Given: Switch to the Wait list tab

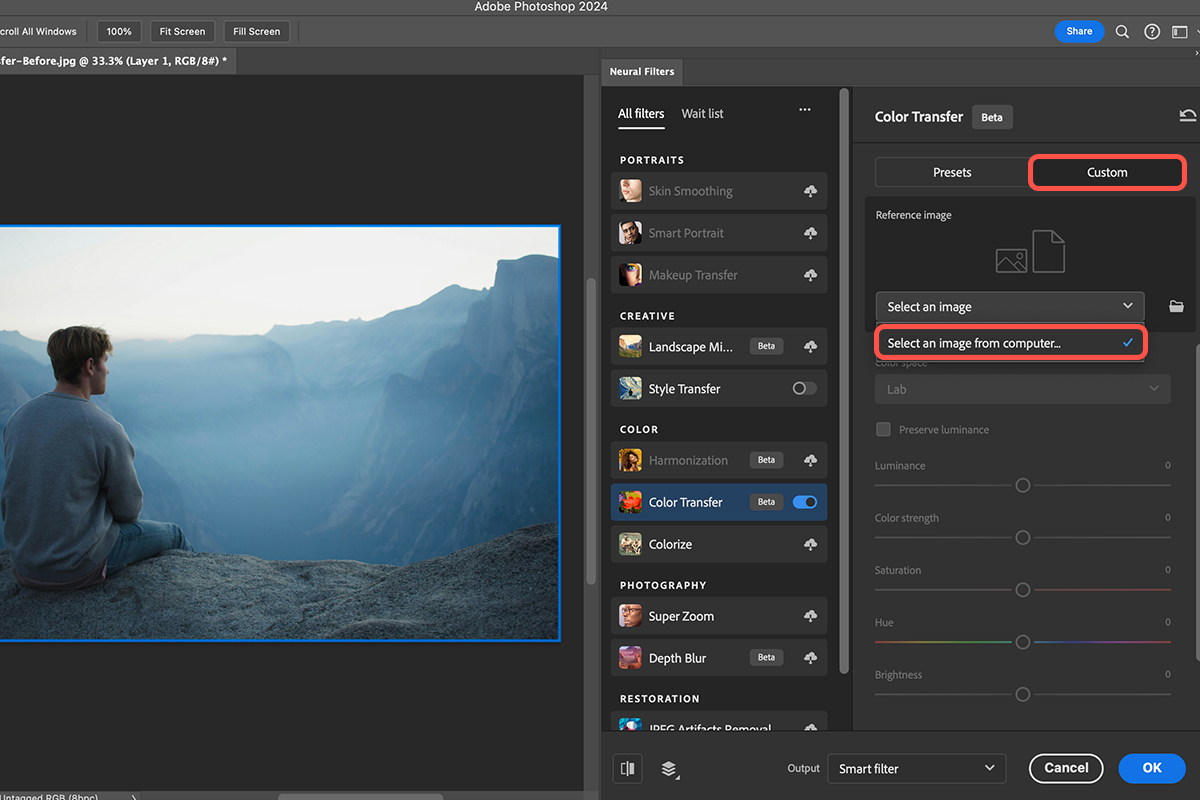Looking at the screenshot, I should pos(702,114).
